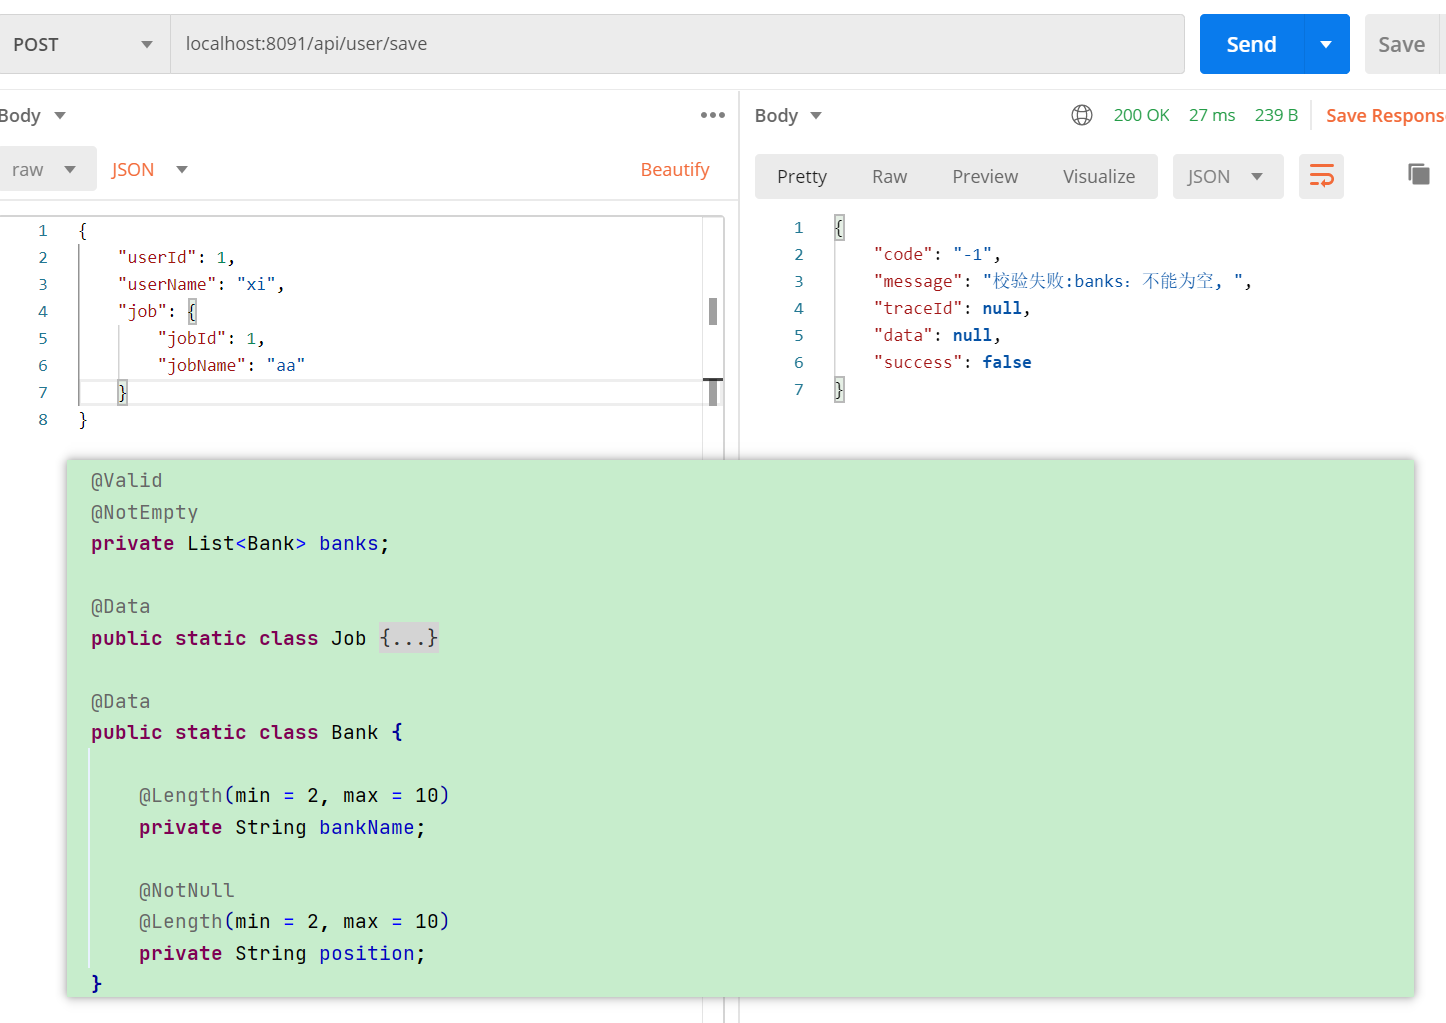
Task: Click the "jobName": "aa" line in request
Action: point(231,365)
